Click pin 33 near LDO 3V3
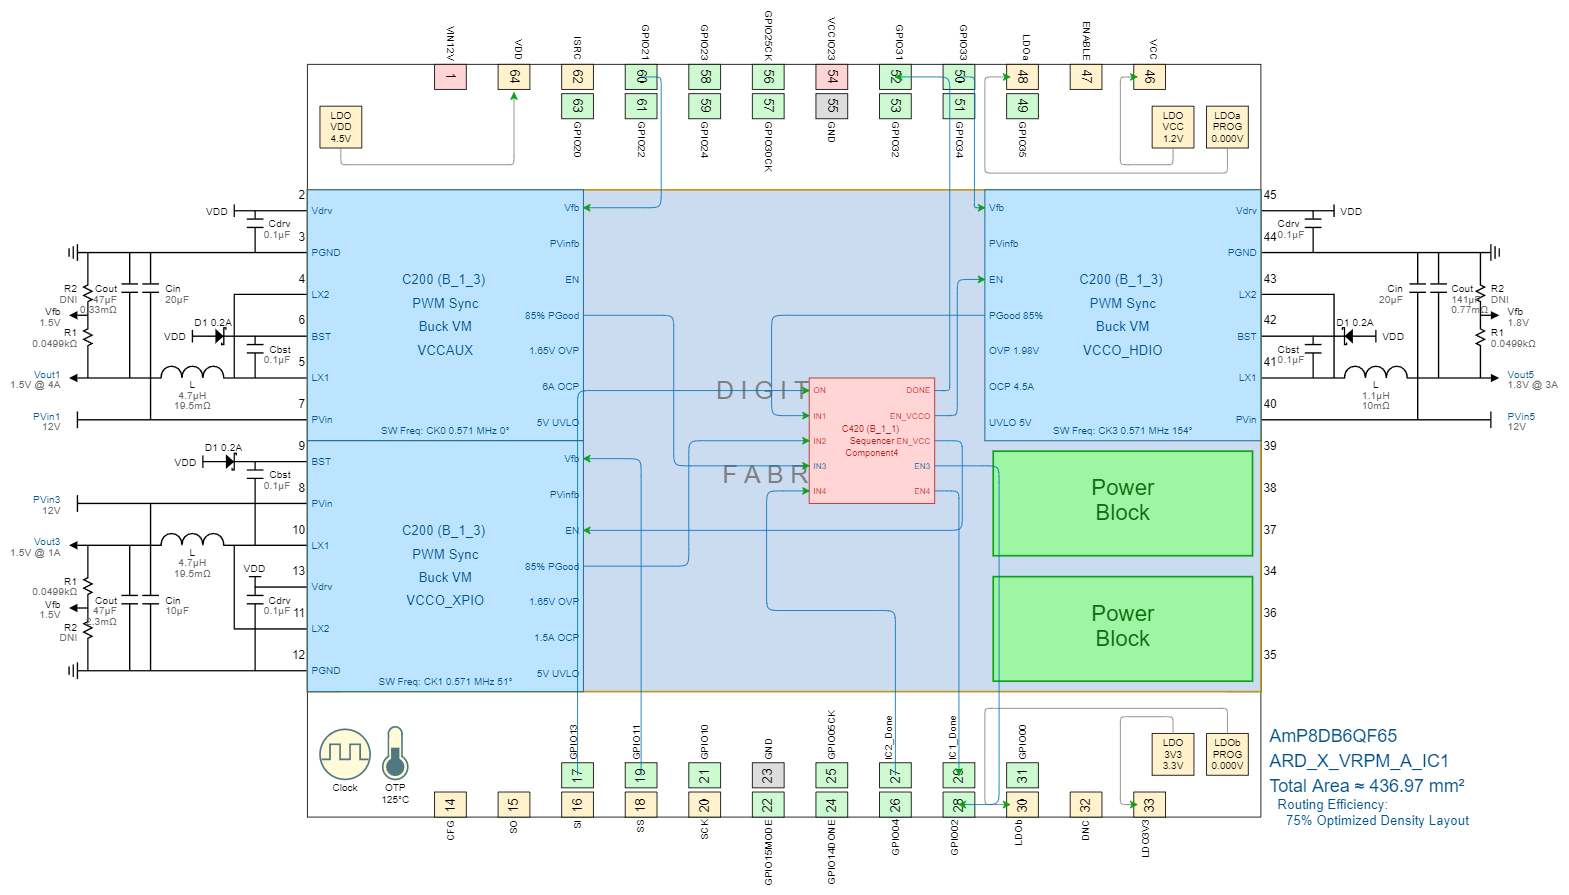1569x895 pixels. (1149, 804)
